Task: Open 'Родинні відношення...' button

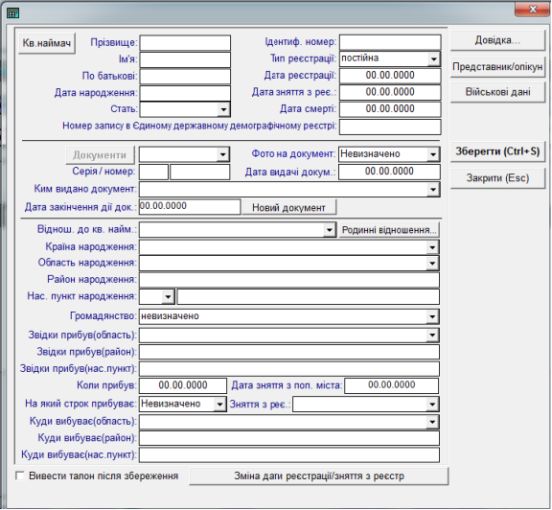Action: pos(389,230)
